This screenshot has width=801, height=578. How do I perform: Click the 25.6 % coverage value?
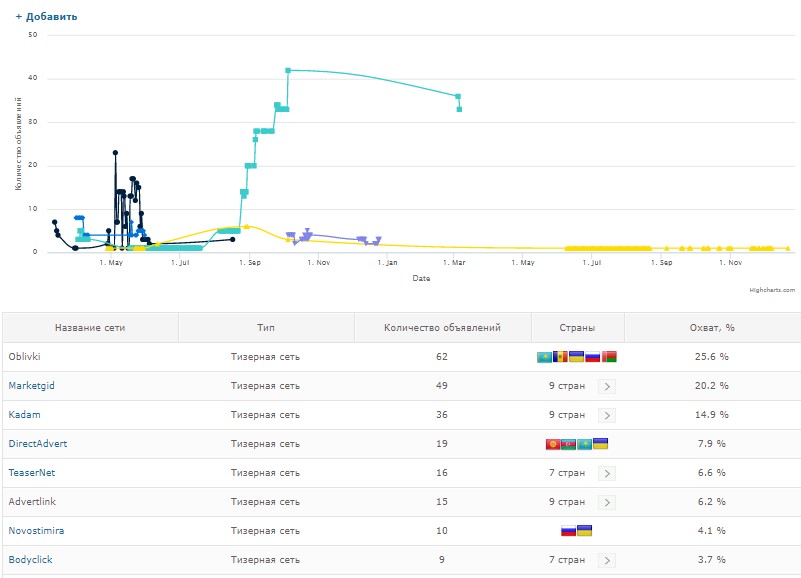tap(712, 357)
